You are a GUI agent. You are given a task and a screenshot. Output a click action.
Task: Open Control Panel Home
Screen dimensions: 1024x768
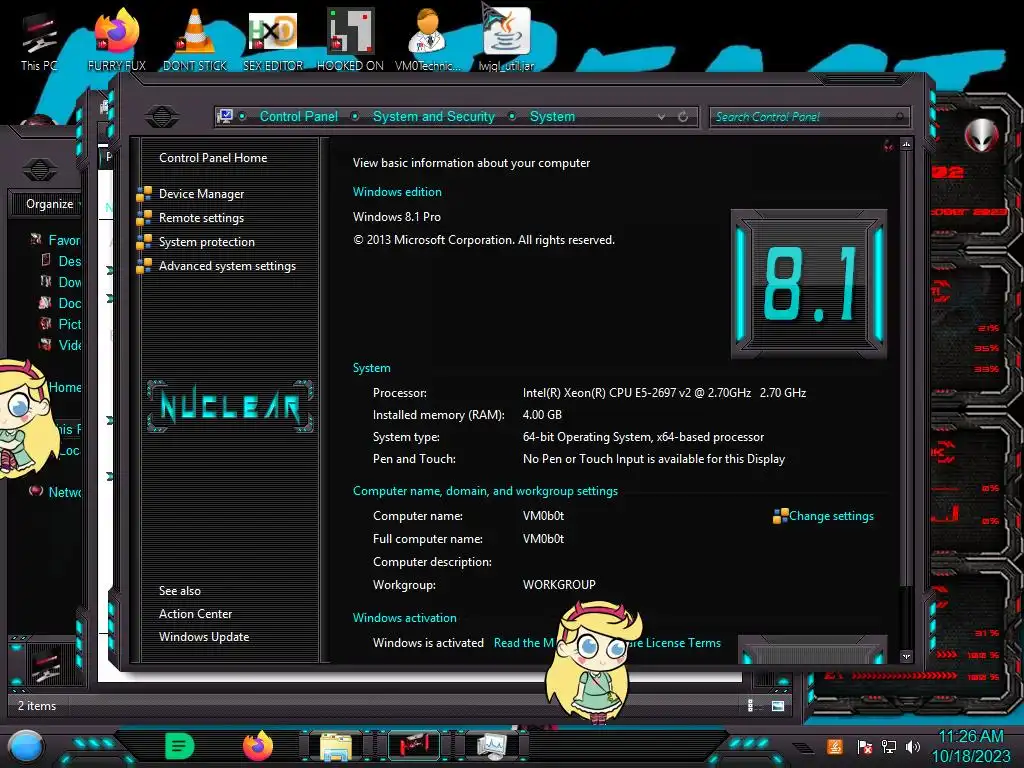pos(213,157)
